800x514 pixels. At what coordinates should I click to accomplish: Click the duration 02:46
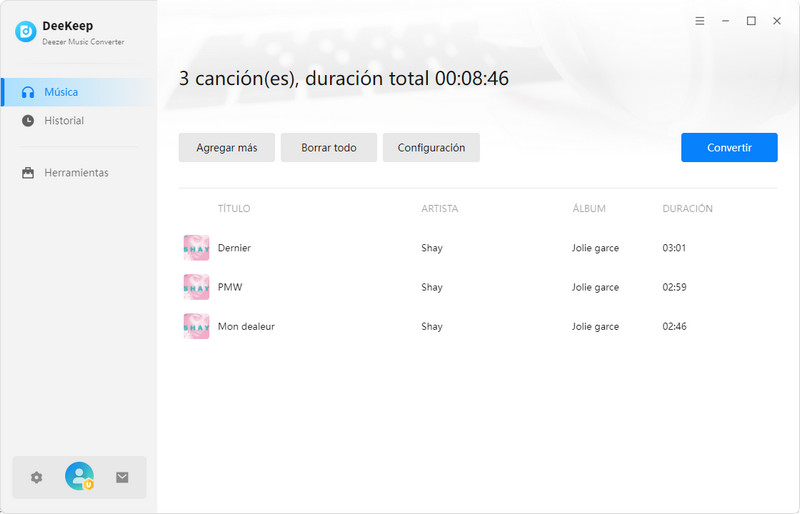point(674,326)
